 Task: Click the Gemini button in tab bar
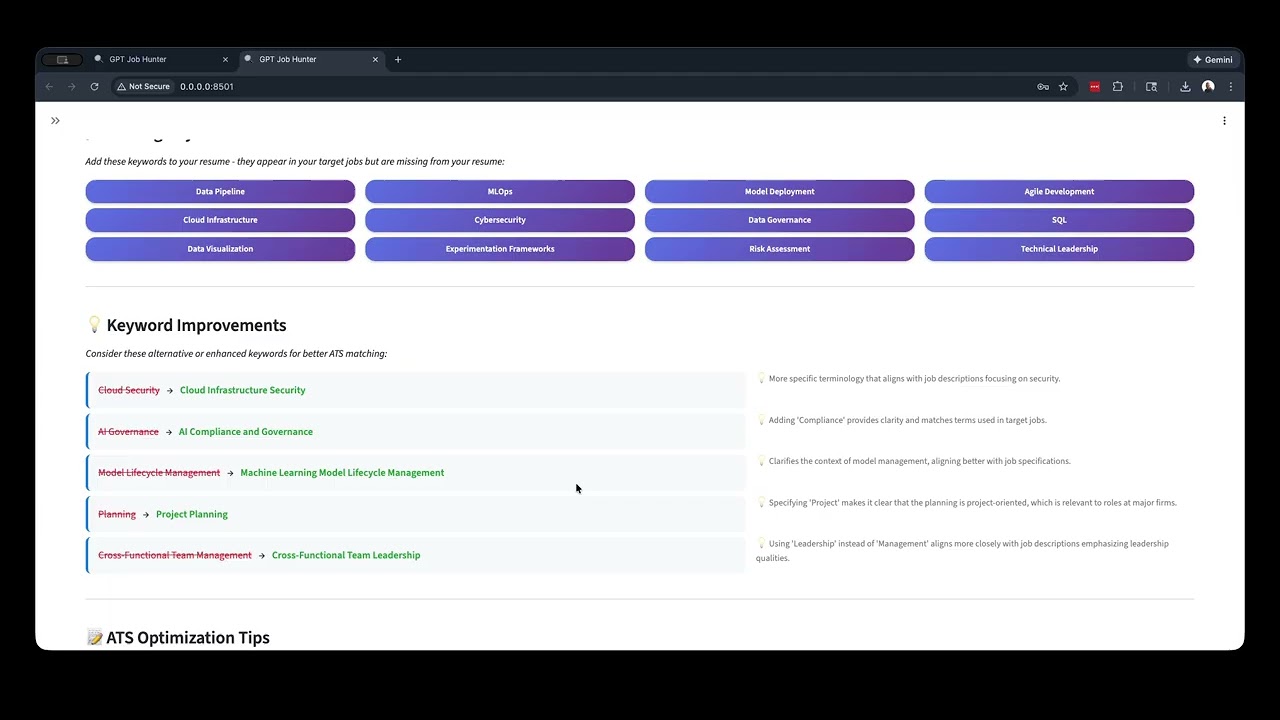point(1213,59)
